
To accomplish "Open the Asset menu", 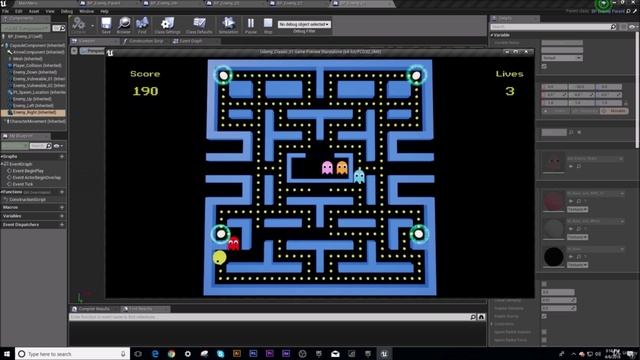I will (34, 11).
